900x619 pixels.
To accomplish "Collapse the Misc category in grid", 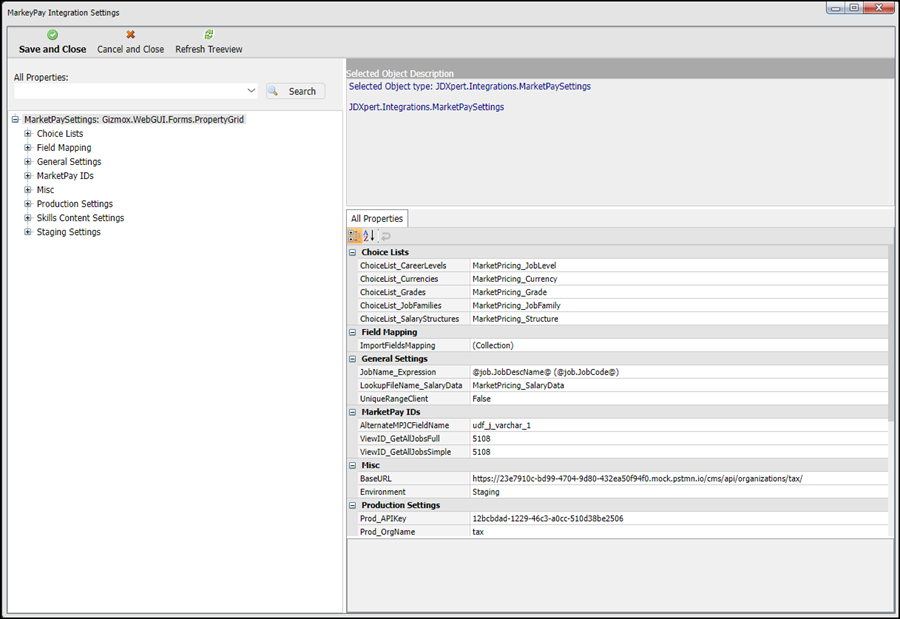I will coord(352,465).
